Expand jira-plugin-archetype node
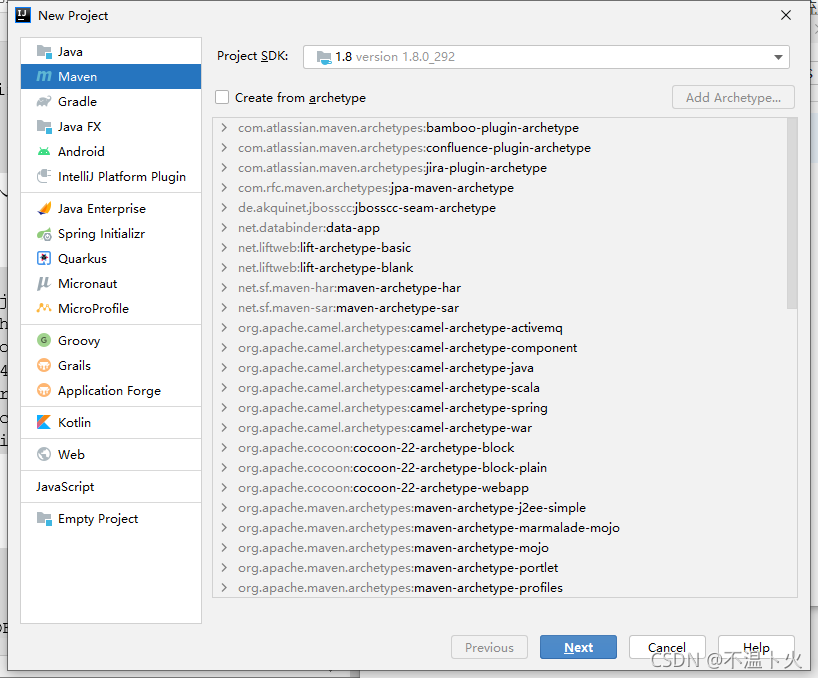Image resolution: width=818 pixels, height=678 pixels. (224, 167)
